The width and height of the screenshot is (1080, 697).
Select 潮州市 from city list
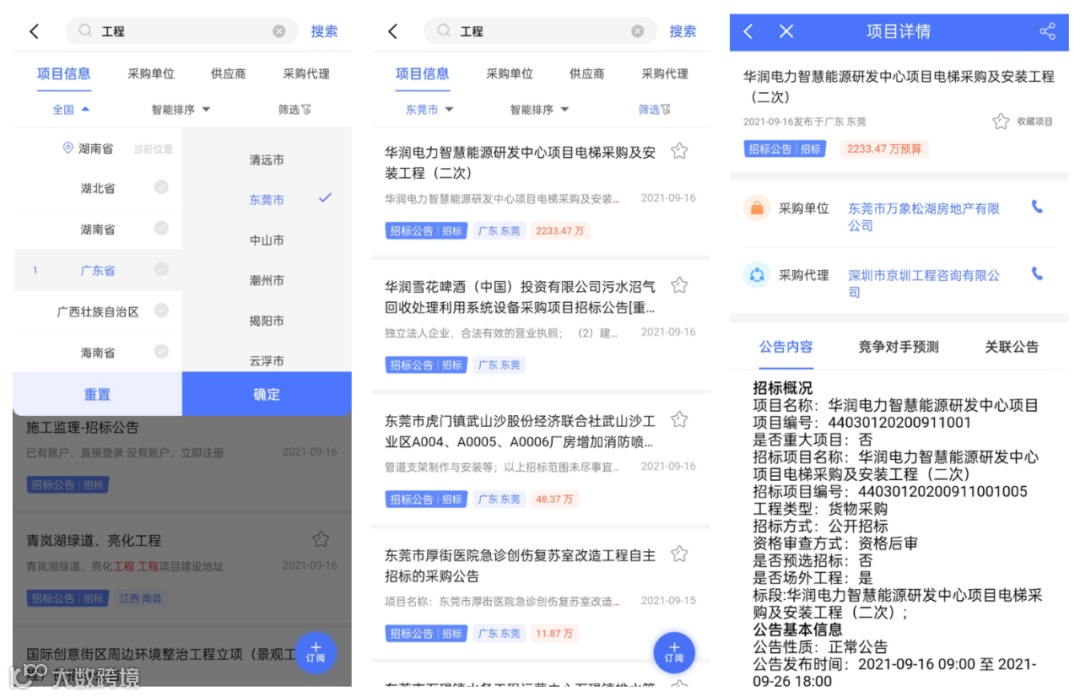pyautogui.click(x=267, y=280)
